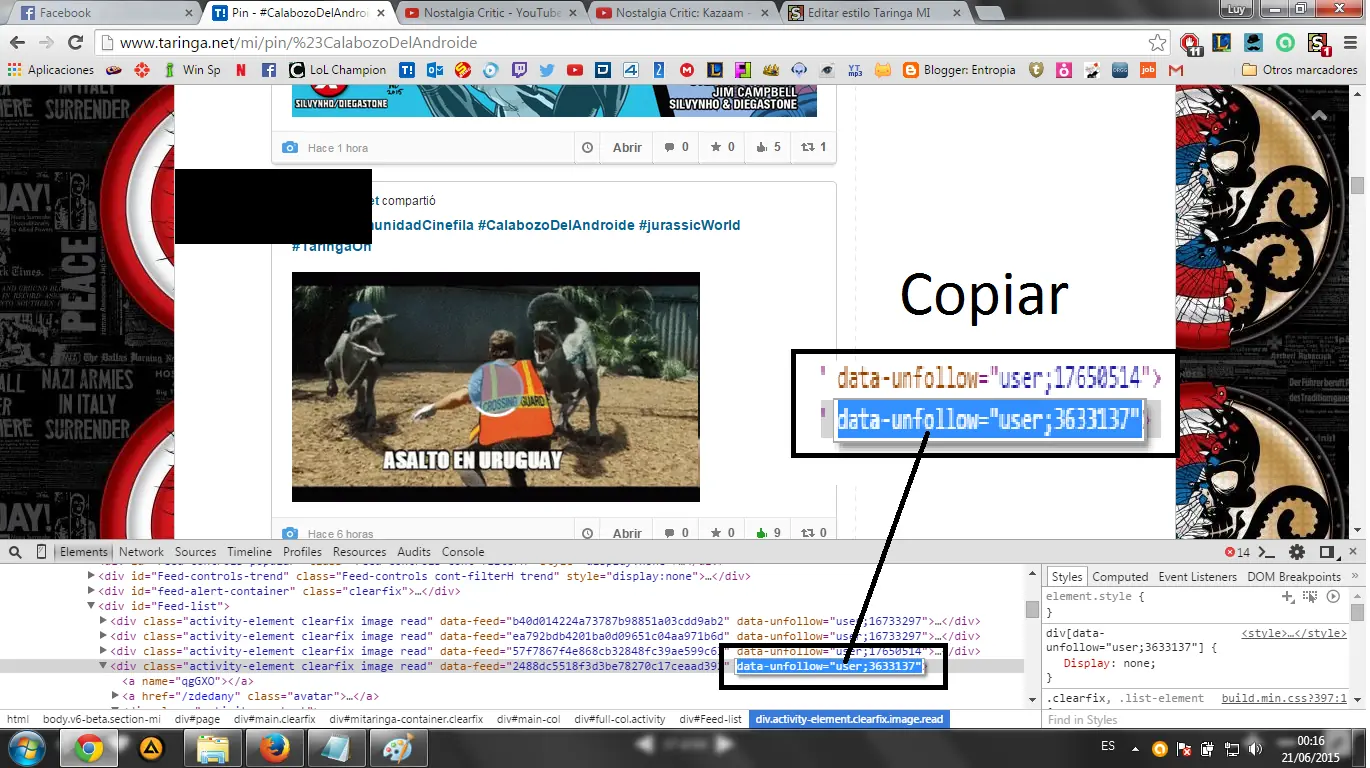Expand activity-element node with data-feed 57f7867f4e86
The width and height of the screenshot is (1370, 768).
(x=103, y=651)
